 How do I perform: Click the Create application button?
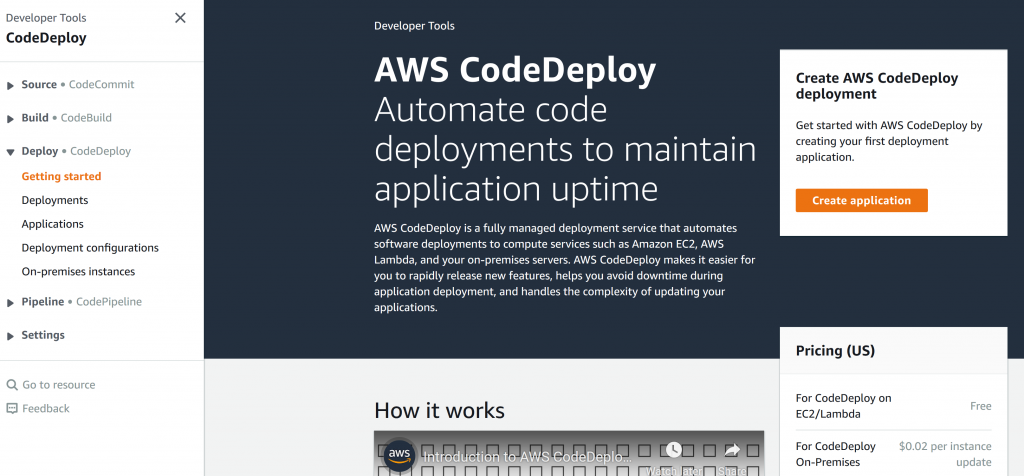click(861, 200)
